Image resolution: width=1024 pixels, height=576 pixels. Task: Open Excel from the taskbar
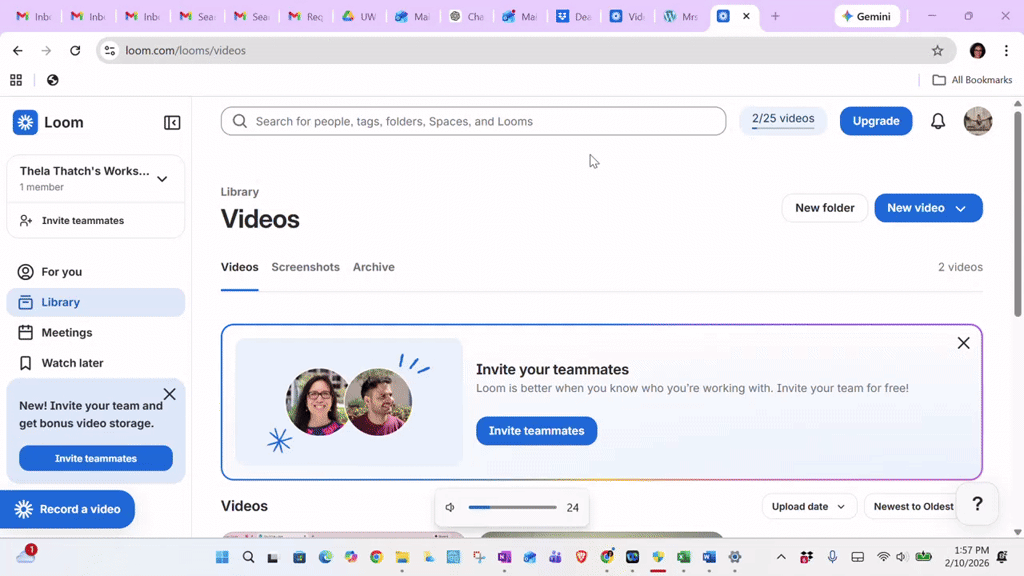pyautogui.click(x=684, y=557)
